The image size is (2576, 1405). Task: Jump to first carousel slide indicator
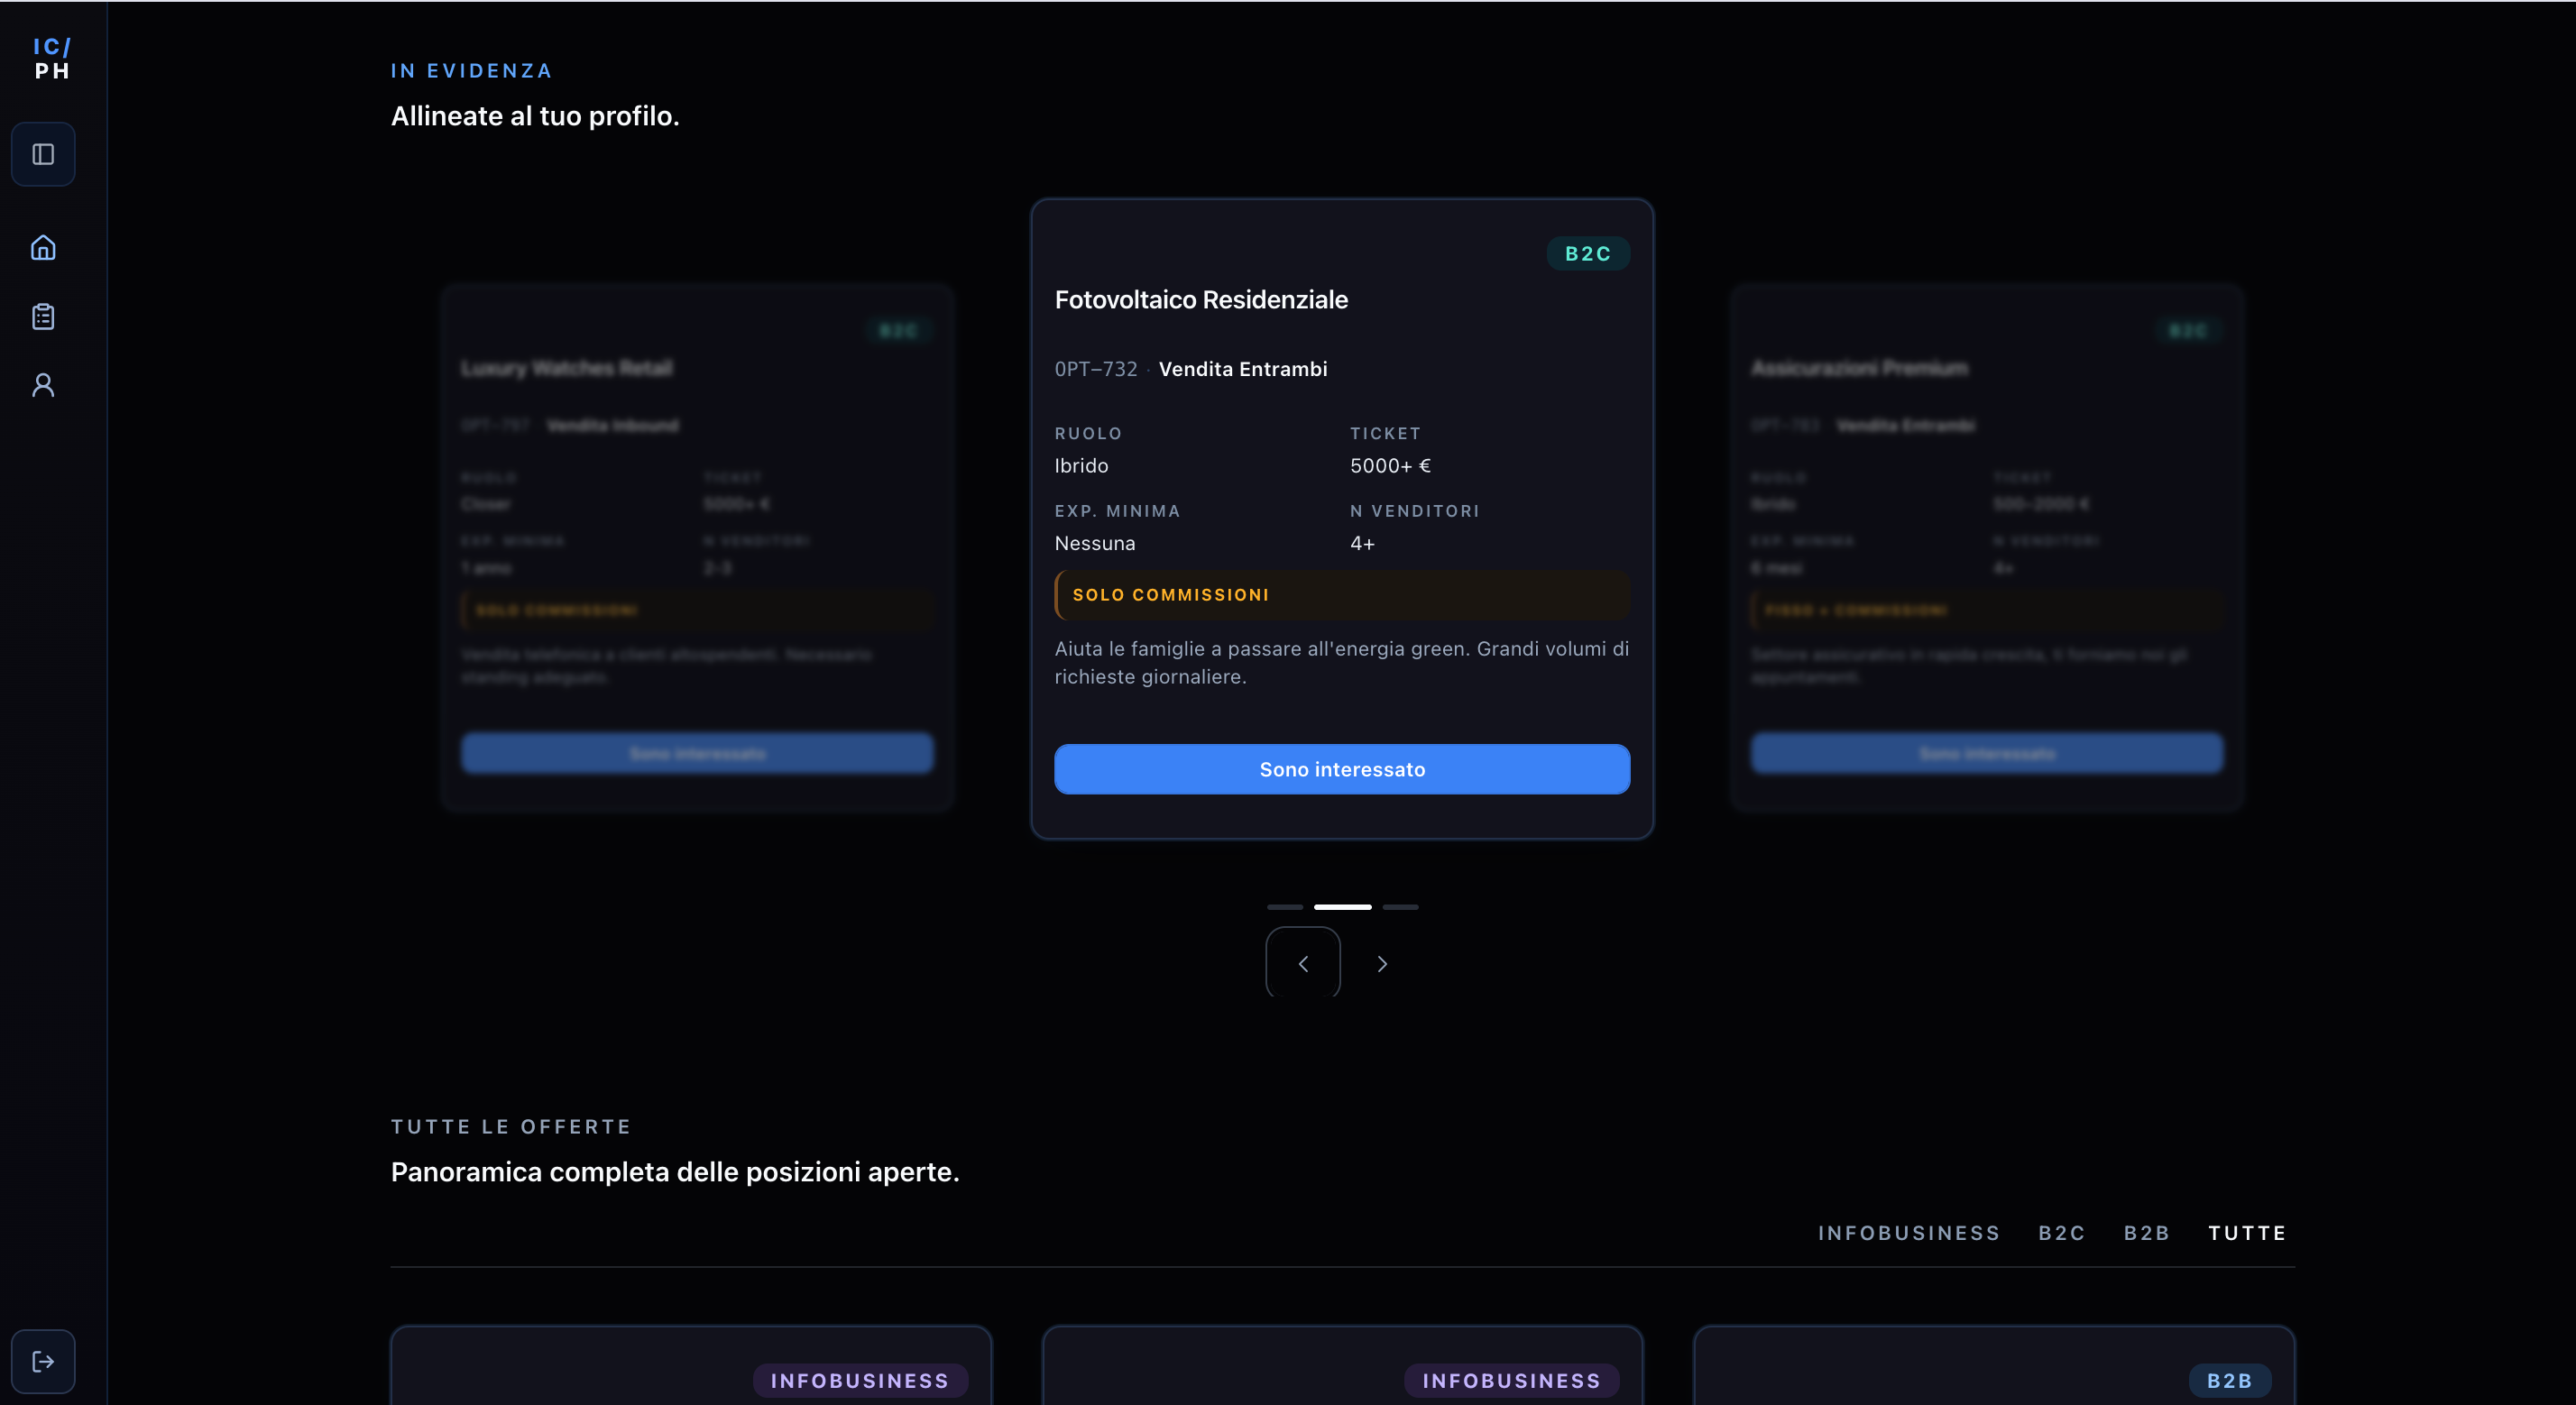1285,907
